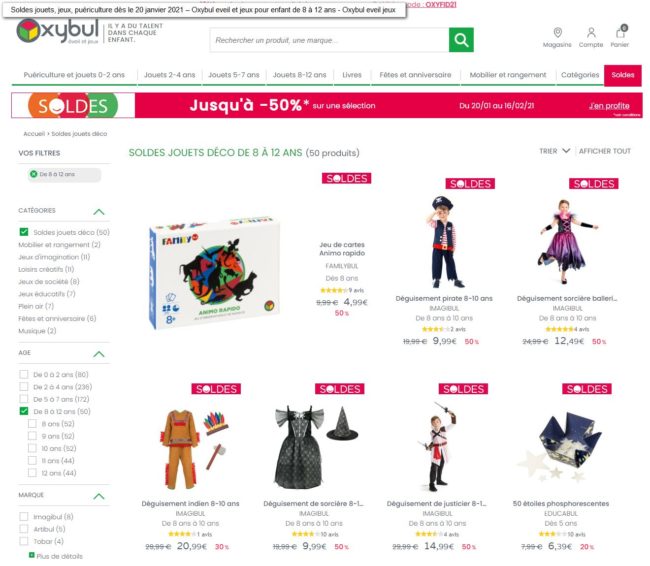Remove the 'De 8 à 12 ans' filter

point(34,174)
